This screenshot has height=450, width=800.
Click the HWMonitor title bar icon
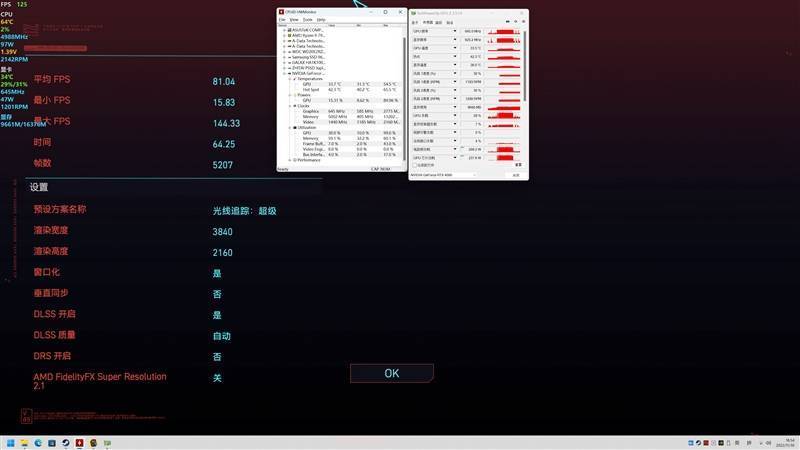[x=281, y=12]
